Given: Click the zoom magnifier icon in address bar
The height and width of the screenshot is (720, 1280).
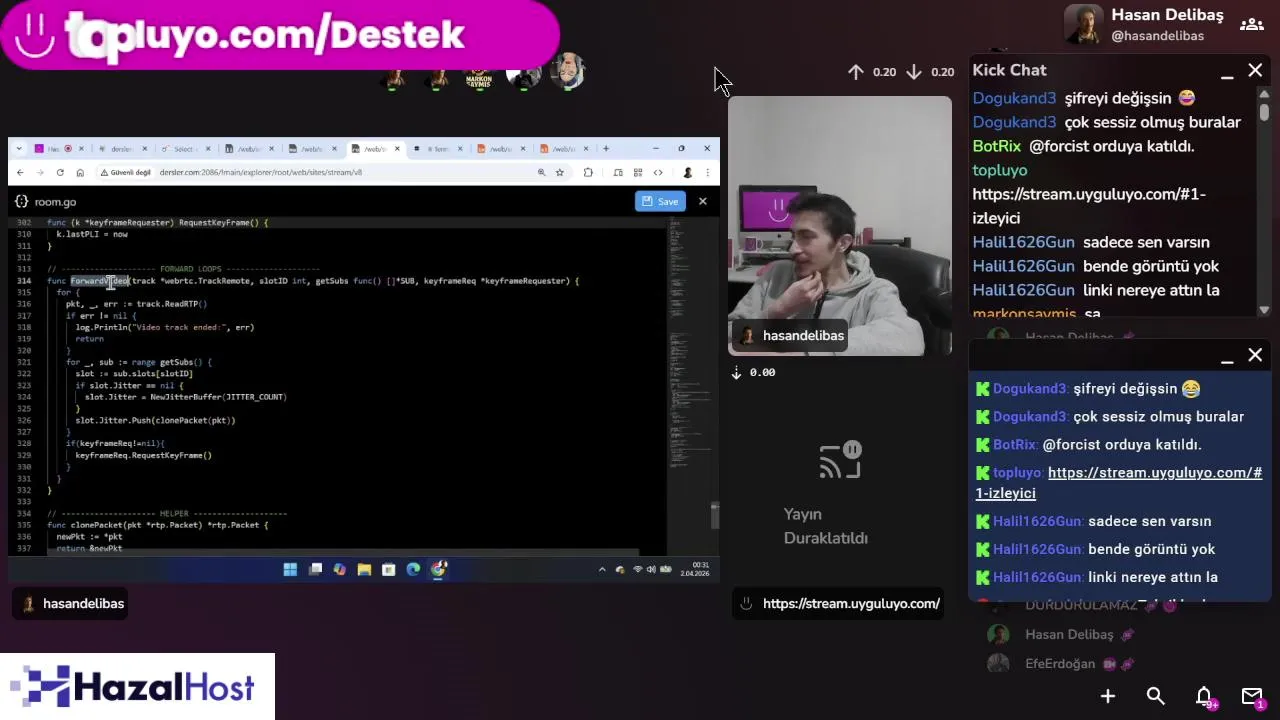Looking at the screenshot, I should [x=541, y=172].
